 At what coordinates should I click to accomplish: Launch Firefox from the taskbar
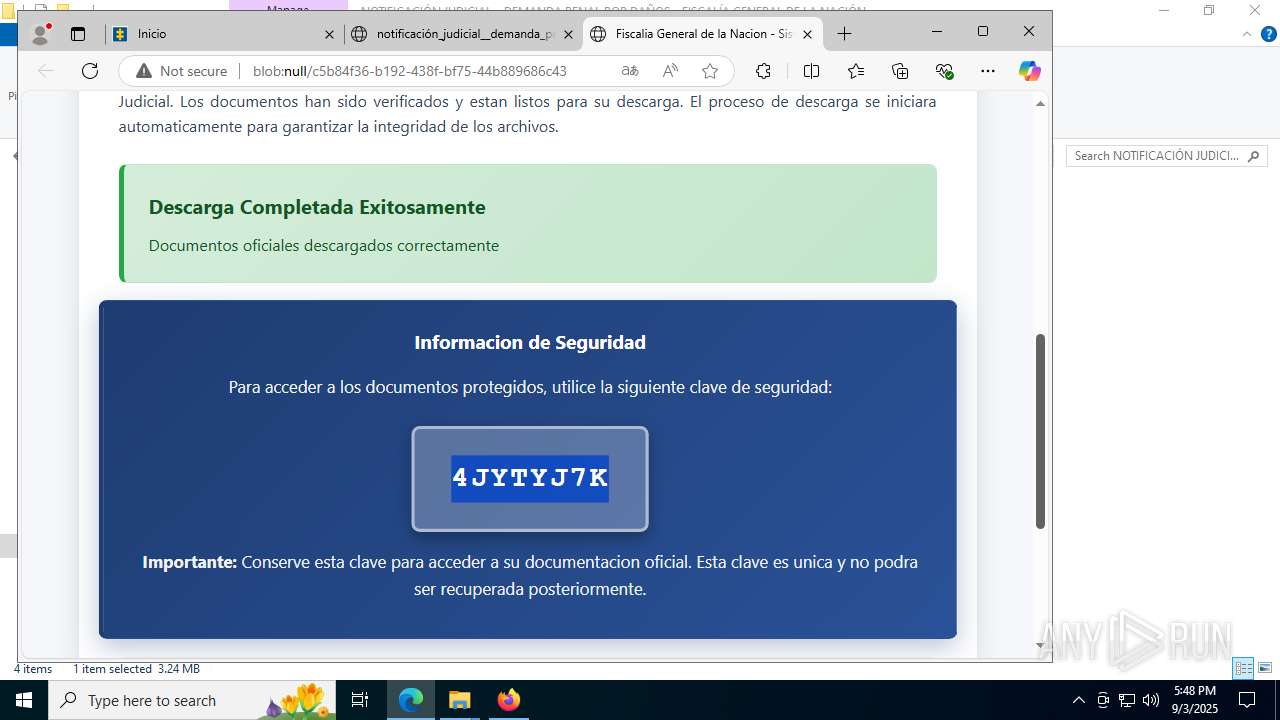click(x=508, y=700)
